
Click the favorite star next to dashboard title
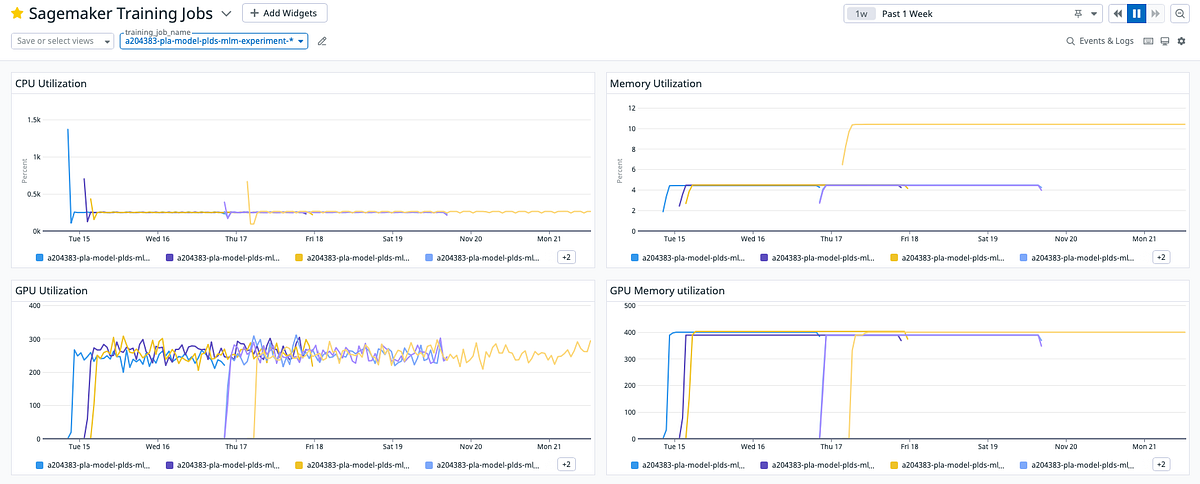coord(17,14)
